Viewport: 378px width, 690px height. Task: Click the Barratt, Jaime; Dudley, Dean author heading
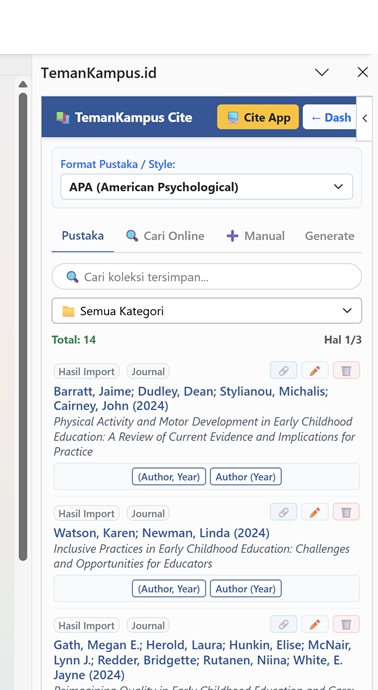[191, 398]
